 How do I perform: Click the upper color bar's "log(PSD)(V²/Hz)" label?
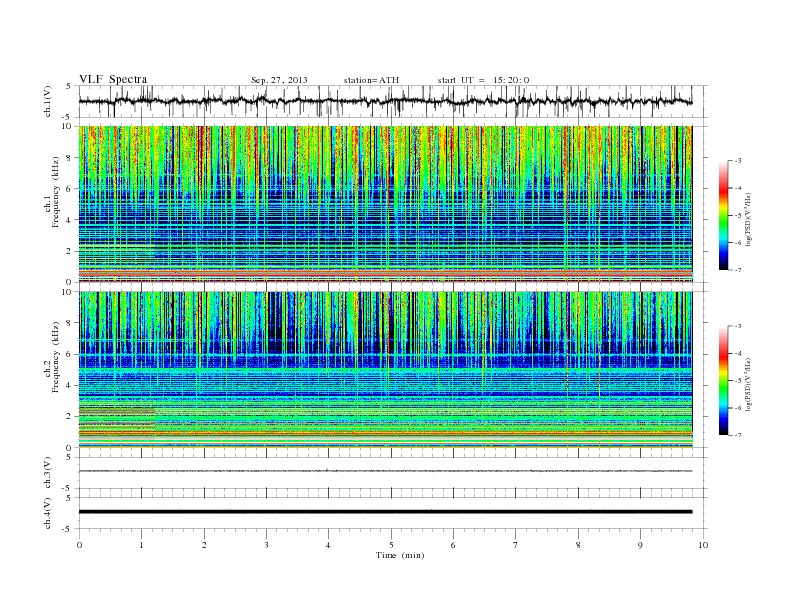pos(749,219)
